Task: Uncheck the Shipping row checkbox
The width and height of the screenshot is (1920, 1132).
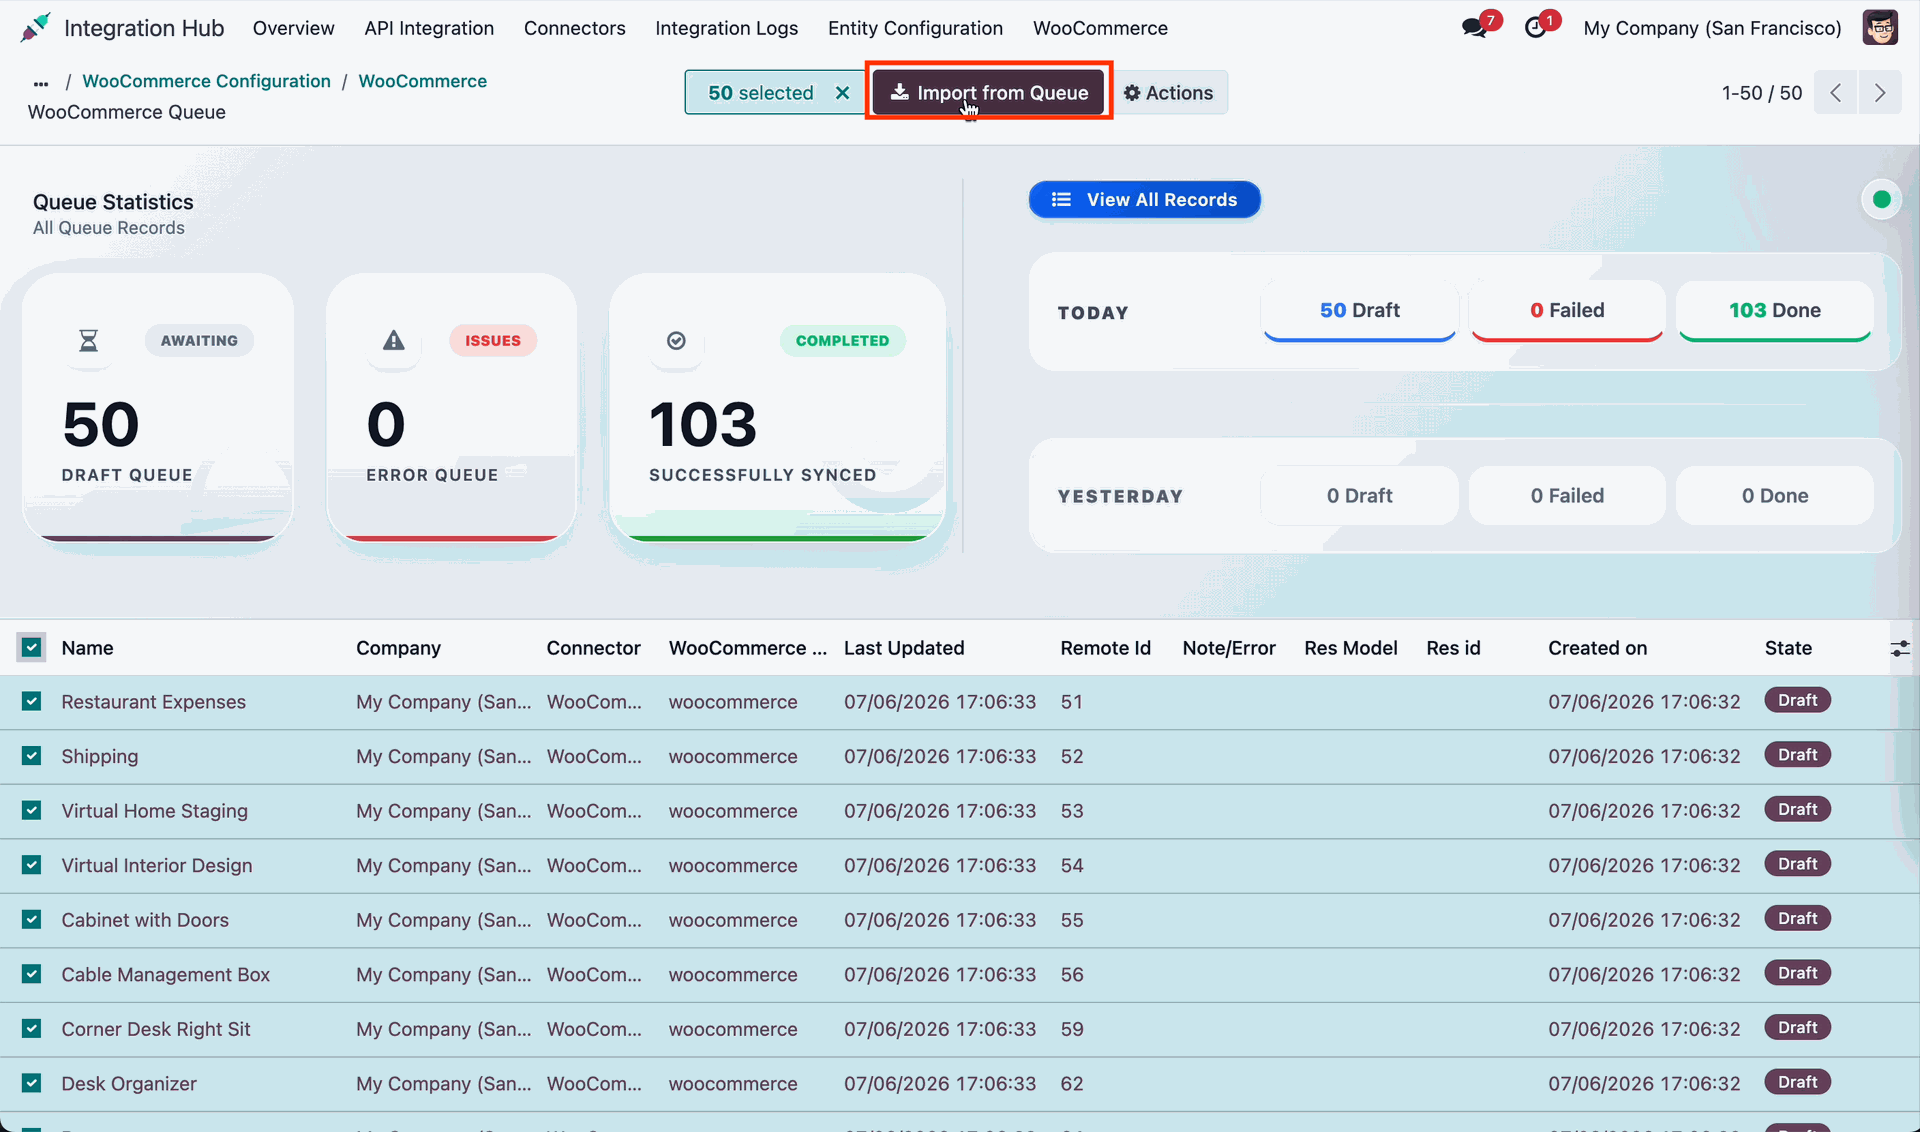Action: tap(32, 756)
